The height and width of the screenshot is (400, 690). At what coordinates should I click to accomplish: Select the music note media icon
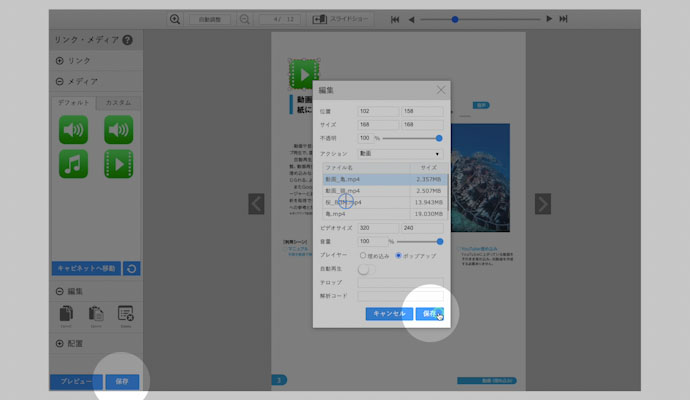click(73, 164)
